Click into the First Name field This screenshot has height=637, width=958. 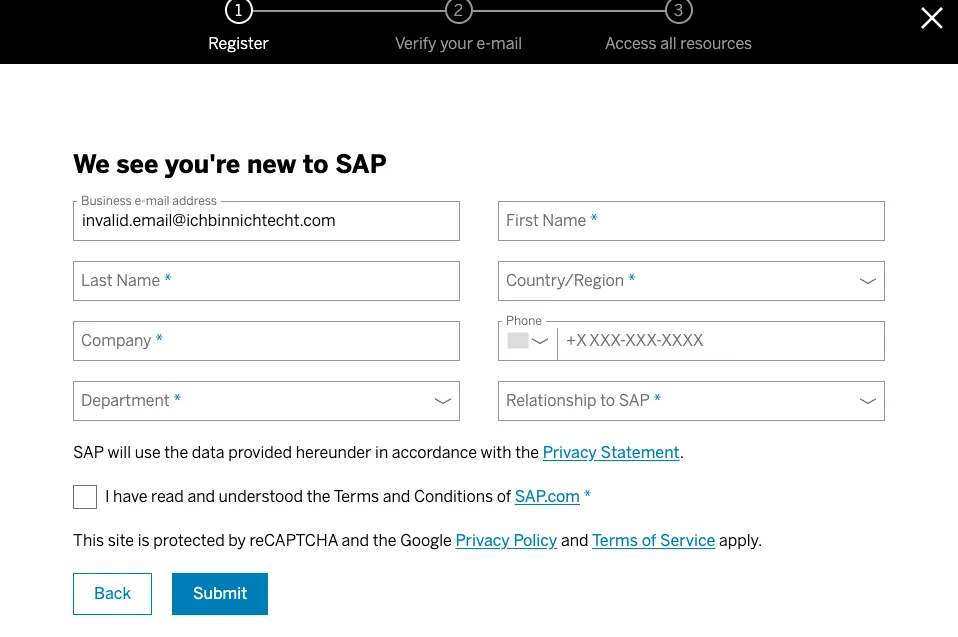coord(690,221)
